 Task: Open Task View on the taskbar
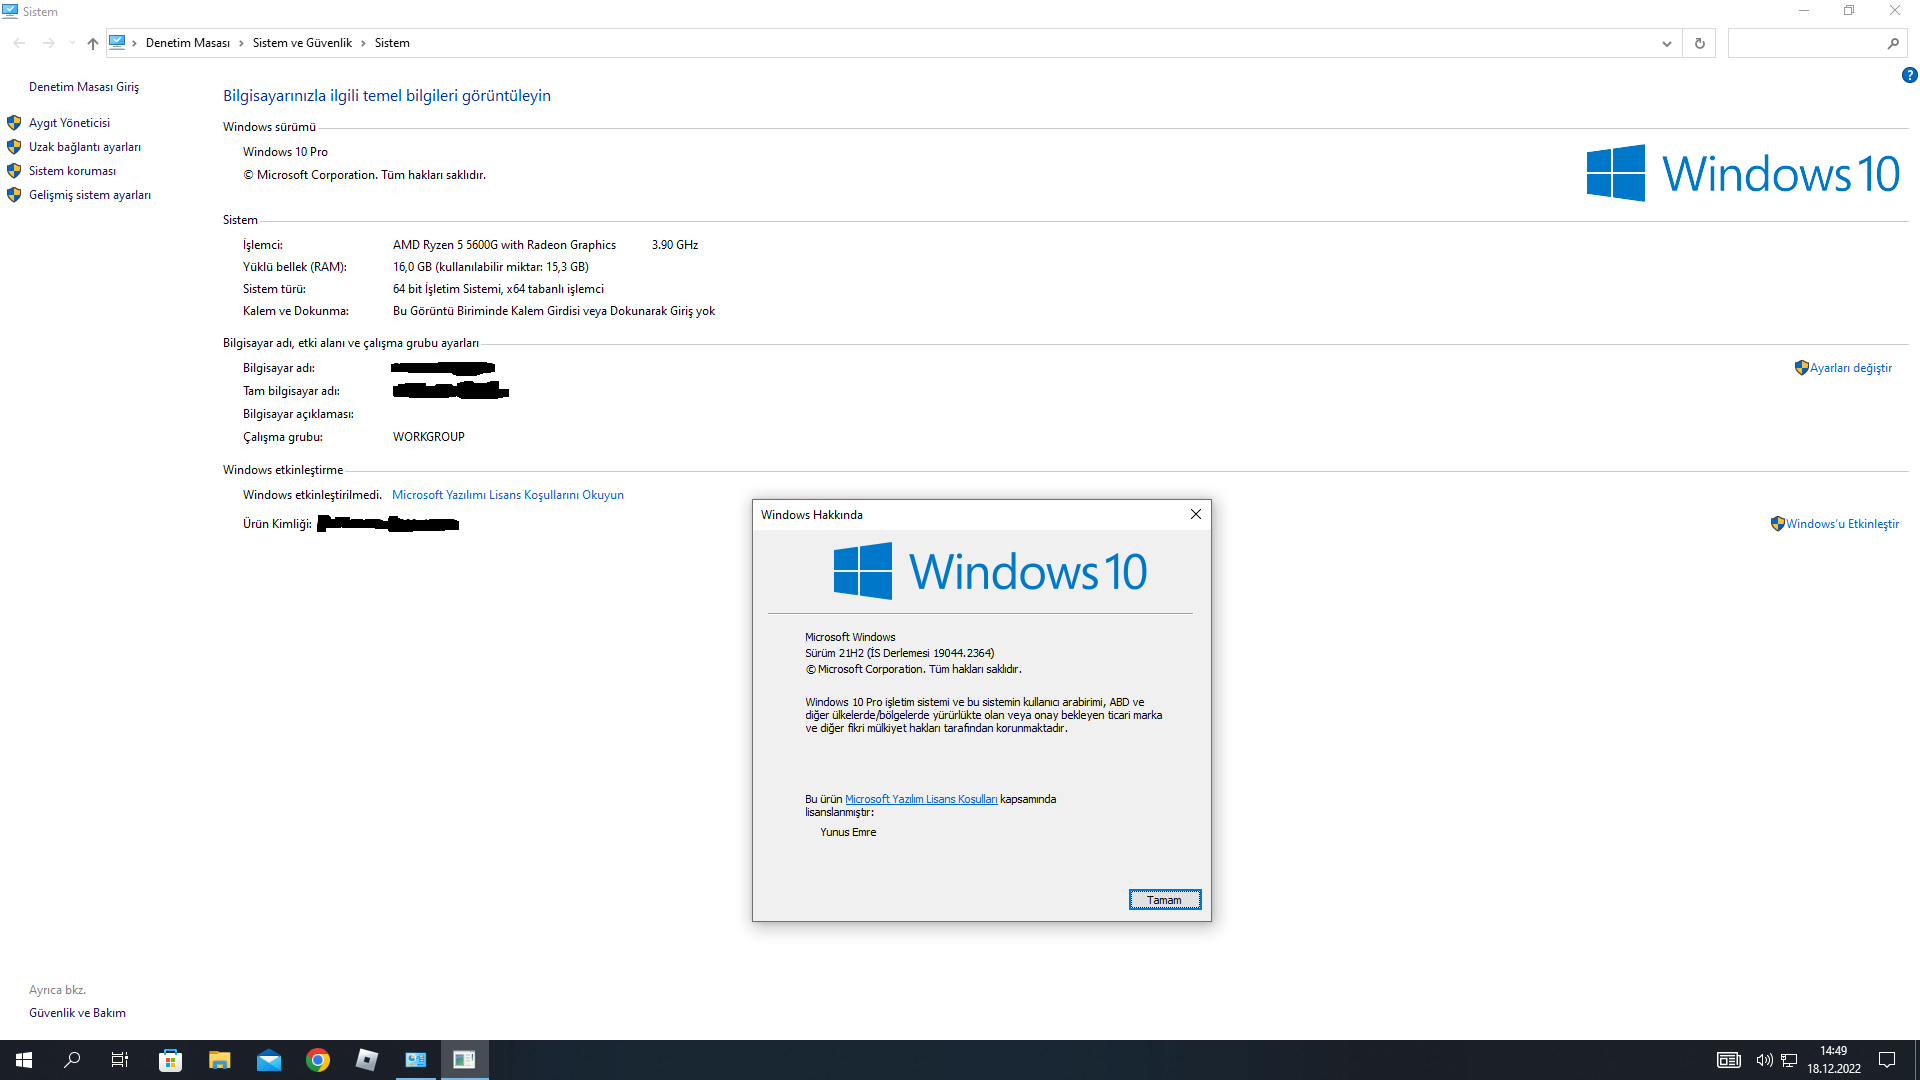coord(120,1060)
